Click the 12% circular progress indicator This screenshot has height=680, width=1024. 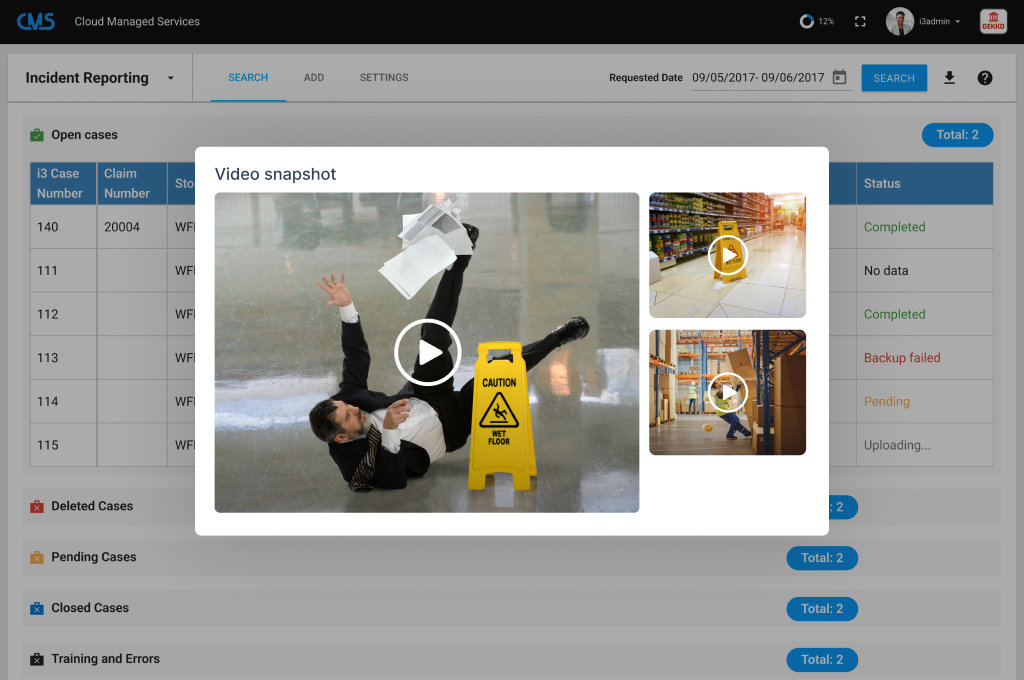[806, 20]
